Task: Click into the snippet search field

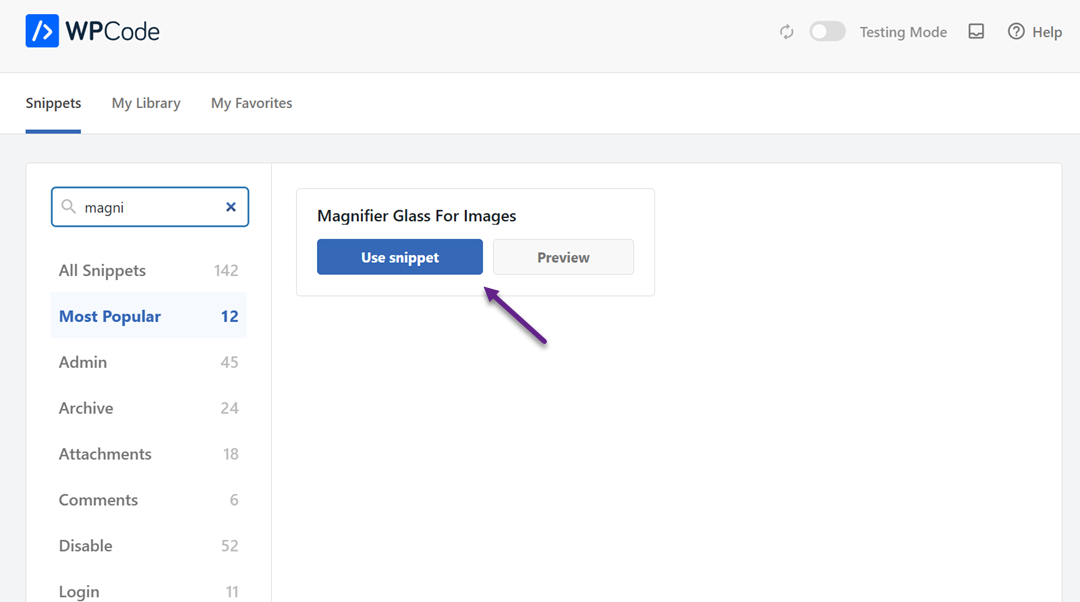Action: point(148,207)
